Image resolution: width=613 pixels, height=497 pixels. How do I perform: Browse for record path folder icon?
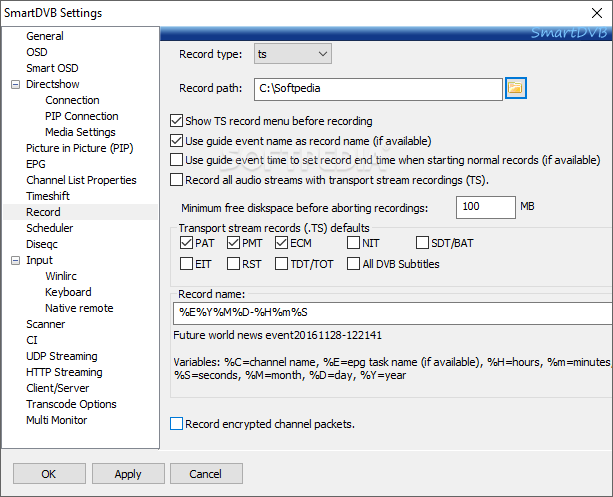pyautogui.click(x=515, y=88)
